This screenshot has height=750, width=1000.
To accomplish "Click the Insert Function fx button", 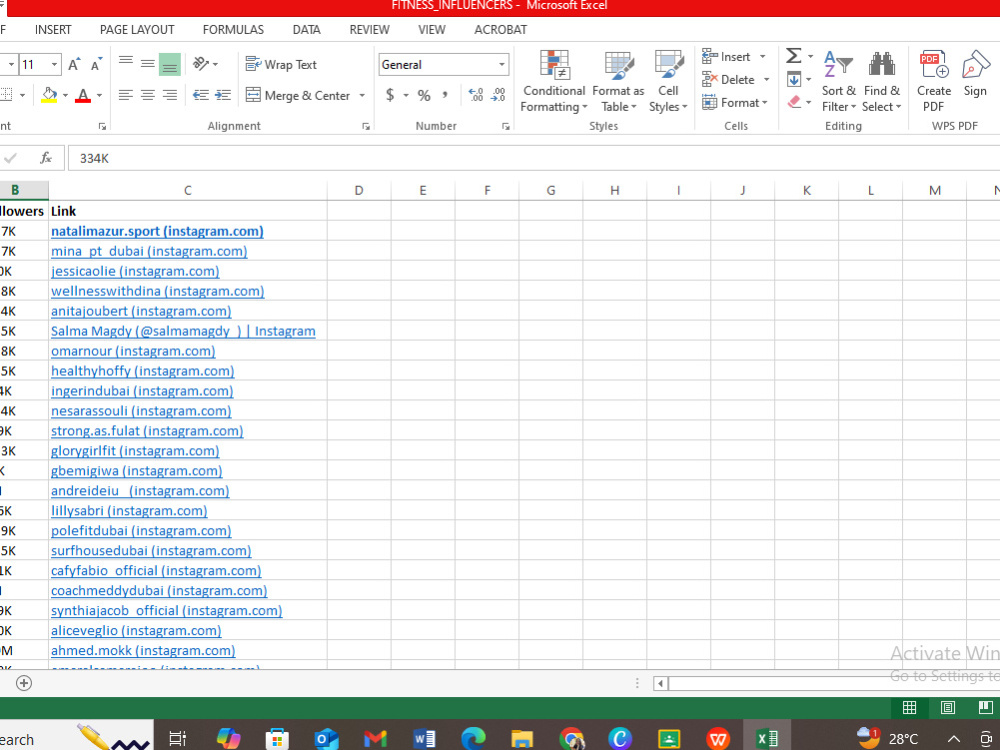I will [x=46, y=158].
